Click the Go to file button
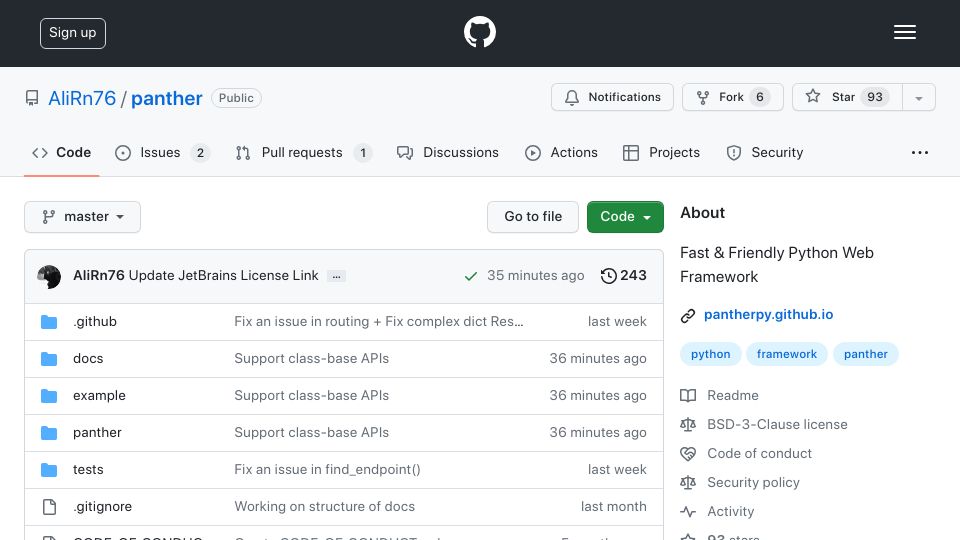The height and width of the screenshot is (540, 960). pyautogui.click(x=533, y=217)
